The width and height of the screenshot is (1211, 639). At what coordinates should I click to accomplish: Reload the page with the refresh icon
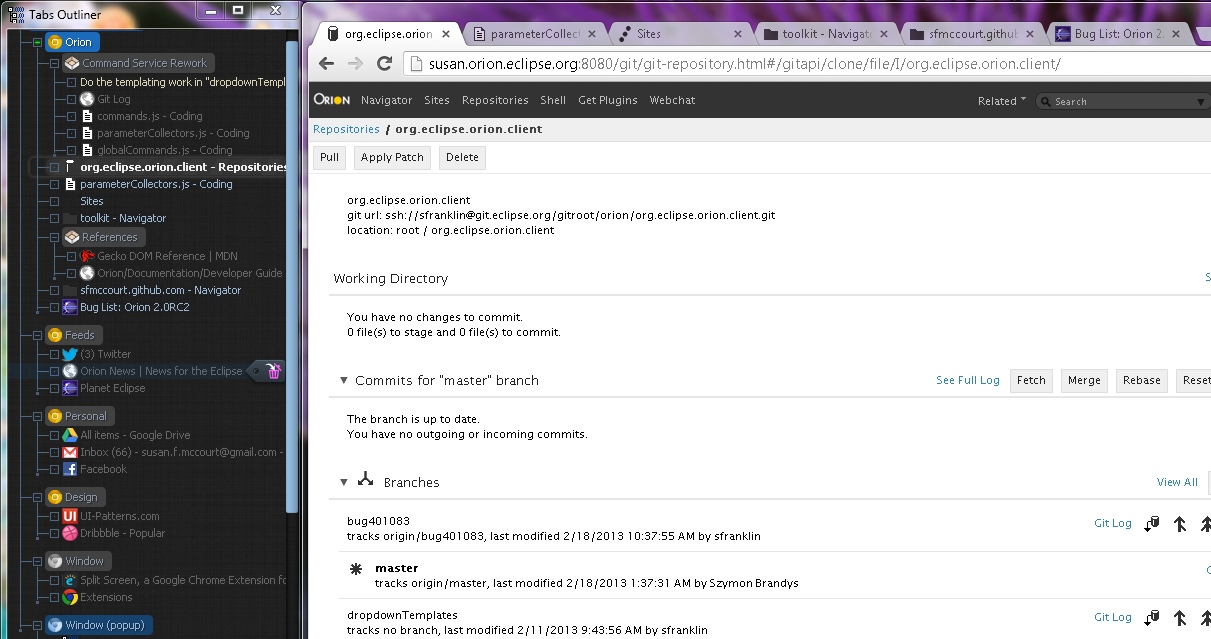(x=384, y=63)
